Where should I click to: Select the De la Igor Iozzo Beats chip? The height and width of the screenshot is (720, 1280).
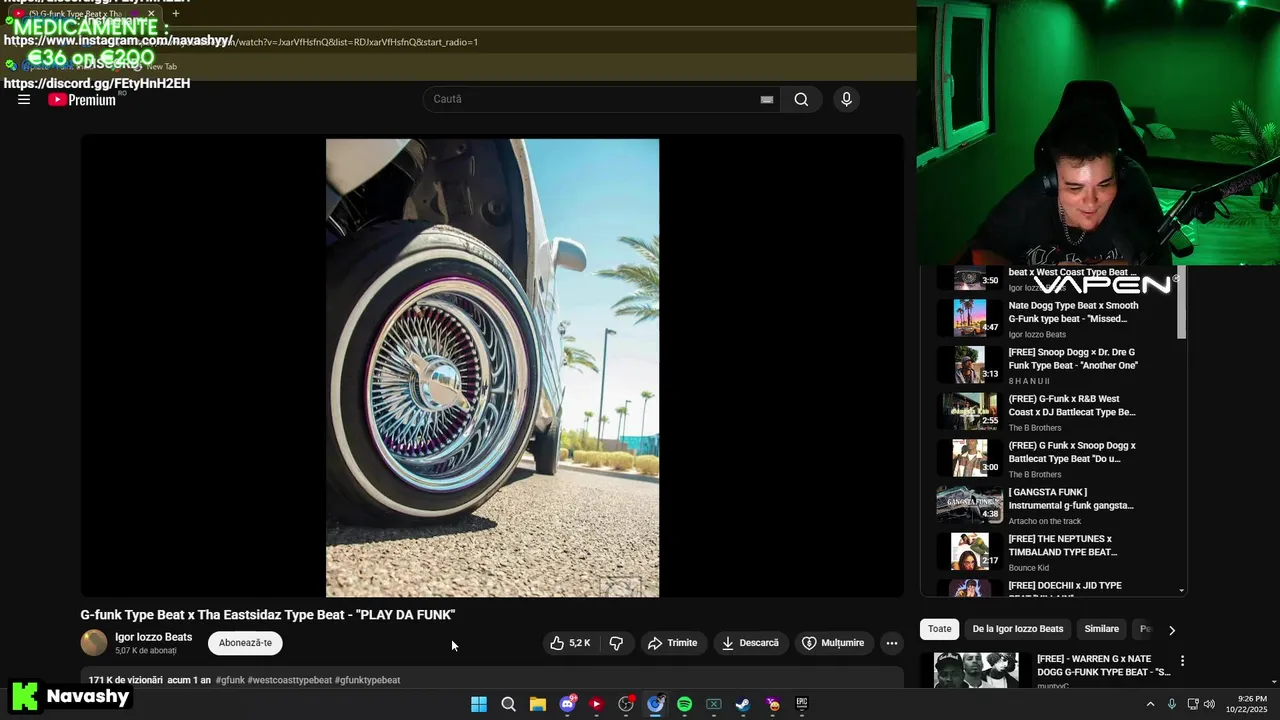pyautogui.click(x=1018, y=629)
